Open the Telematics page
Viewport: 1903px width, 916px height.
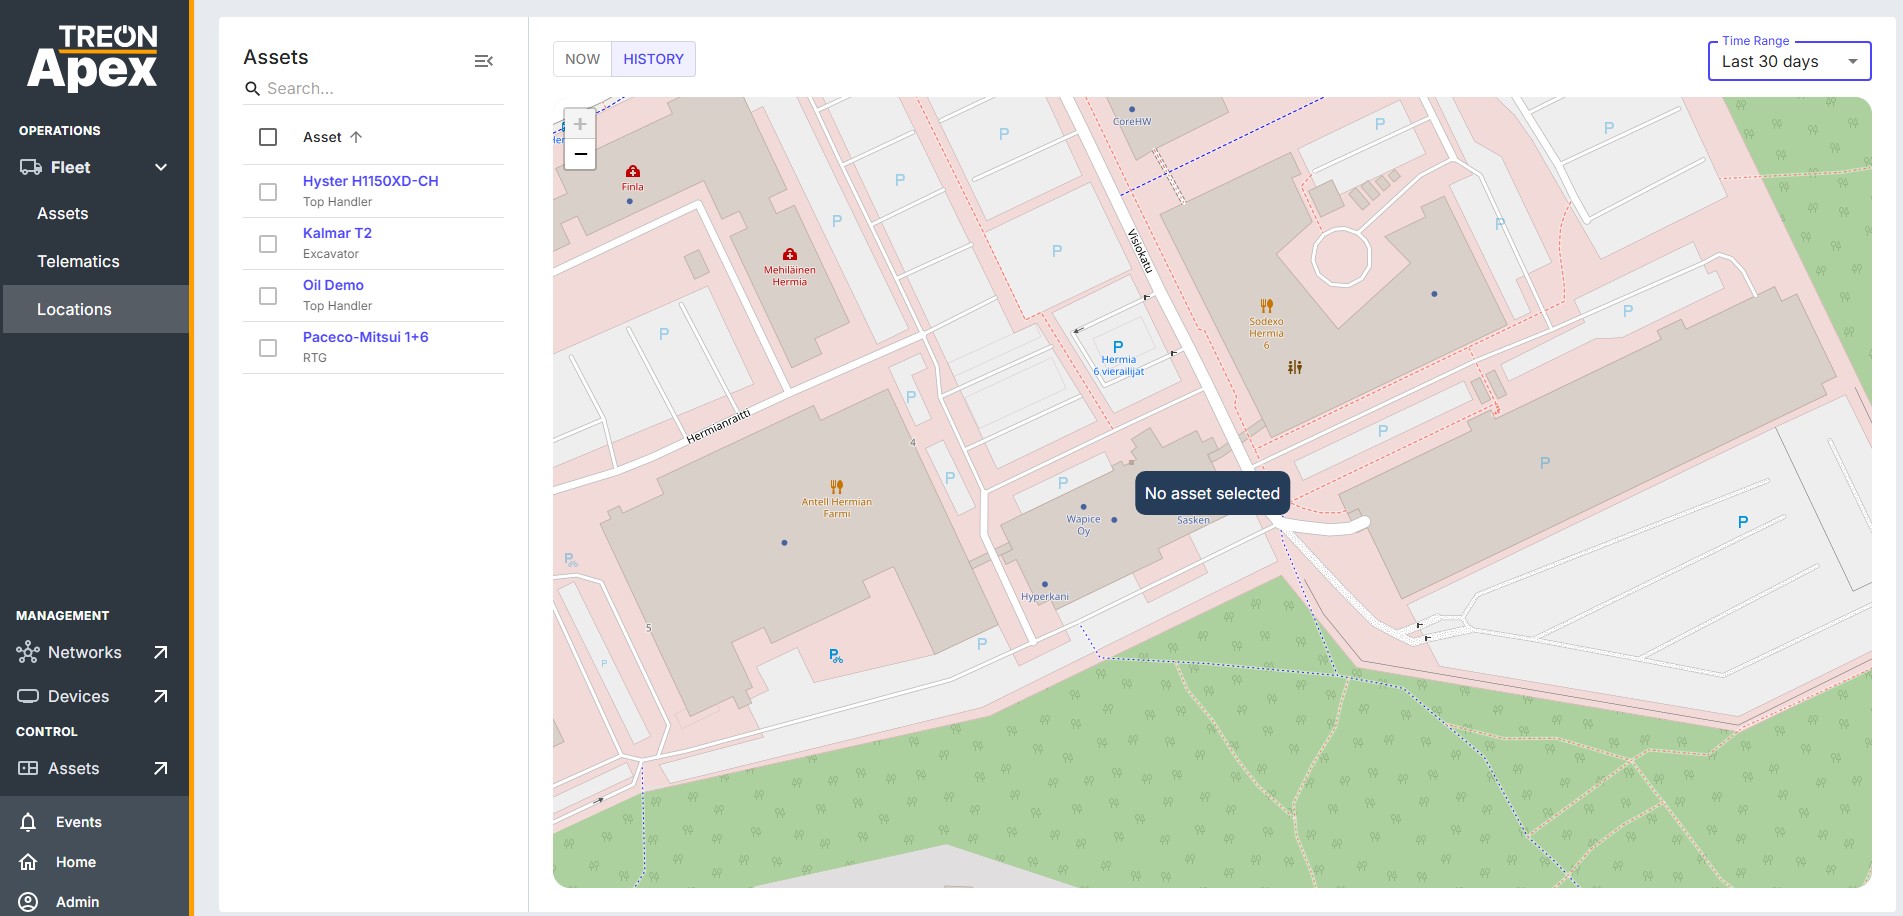(78, 261)
